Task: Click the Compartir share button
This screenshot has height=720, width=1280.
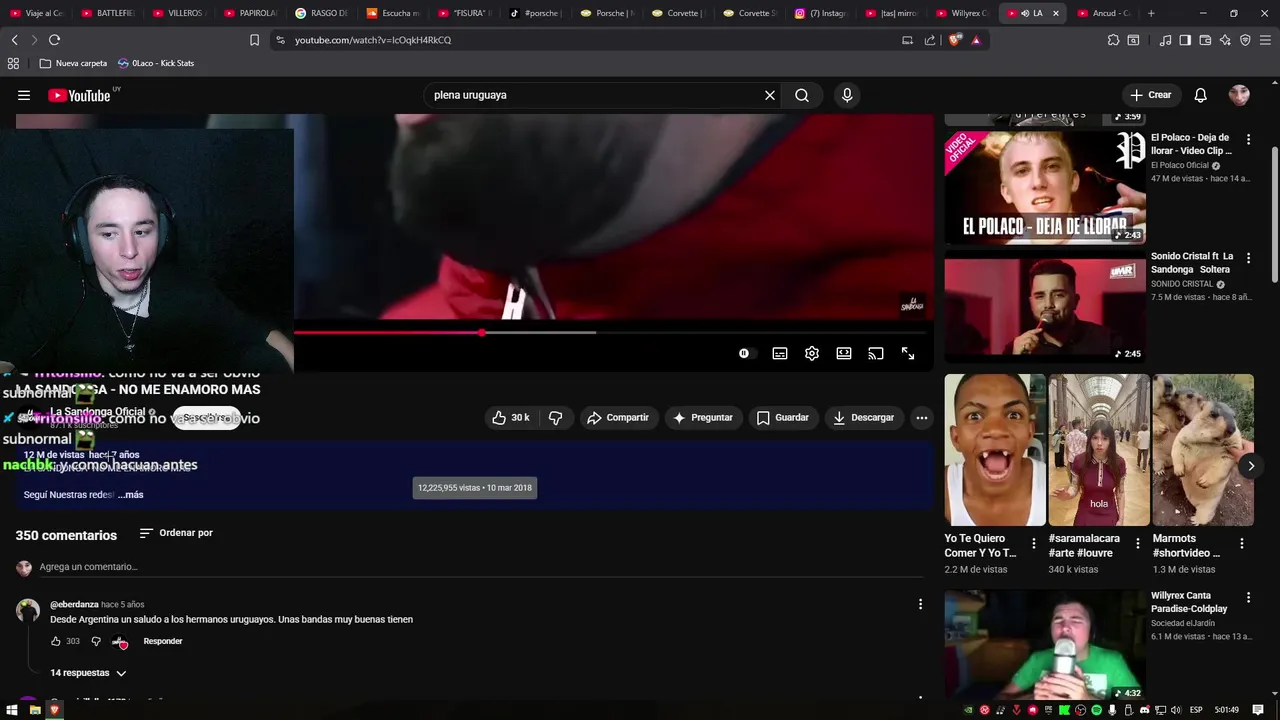Action: (618, 417)
